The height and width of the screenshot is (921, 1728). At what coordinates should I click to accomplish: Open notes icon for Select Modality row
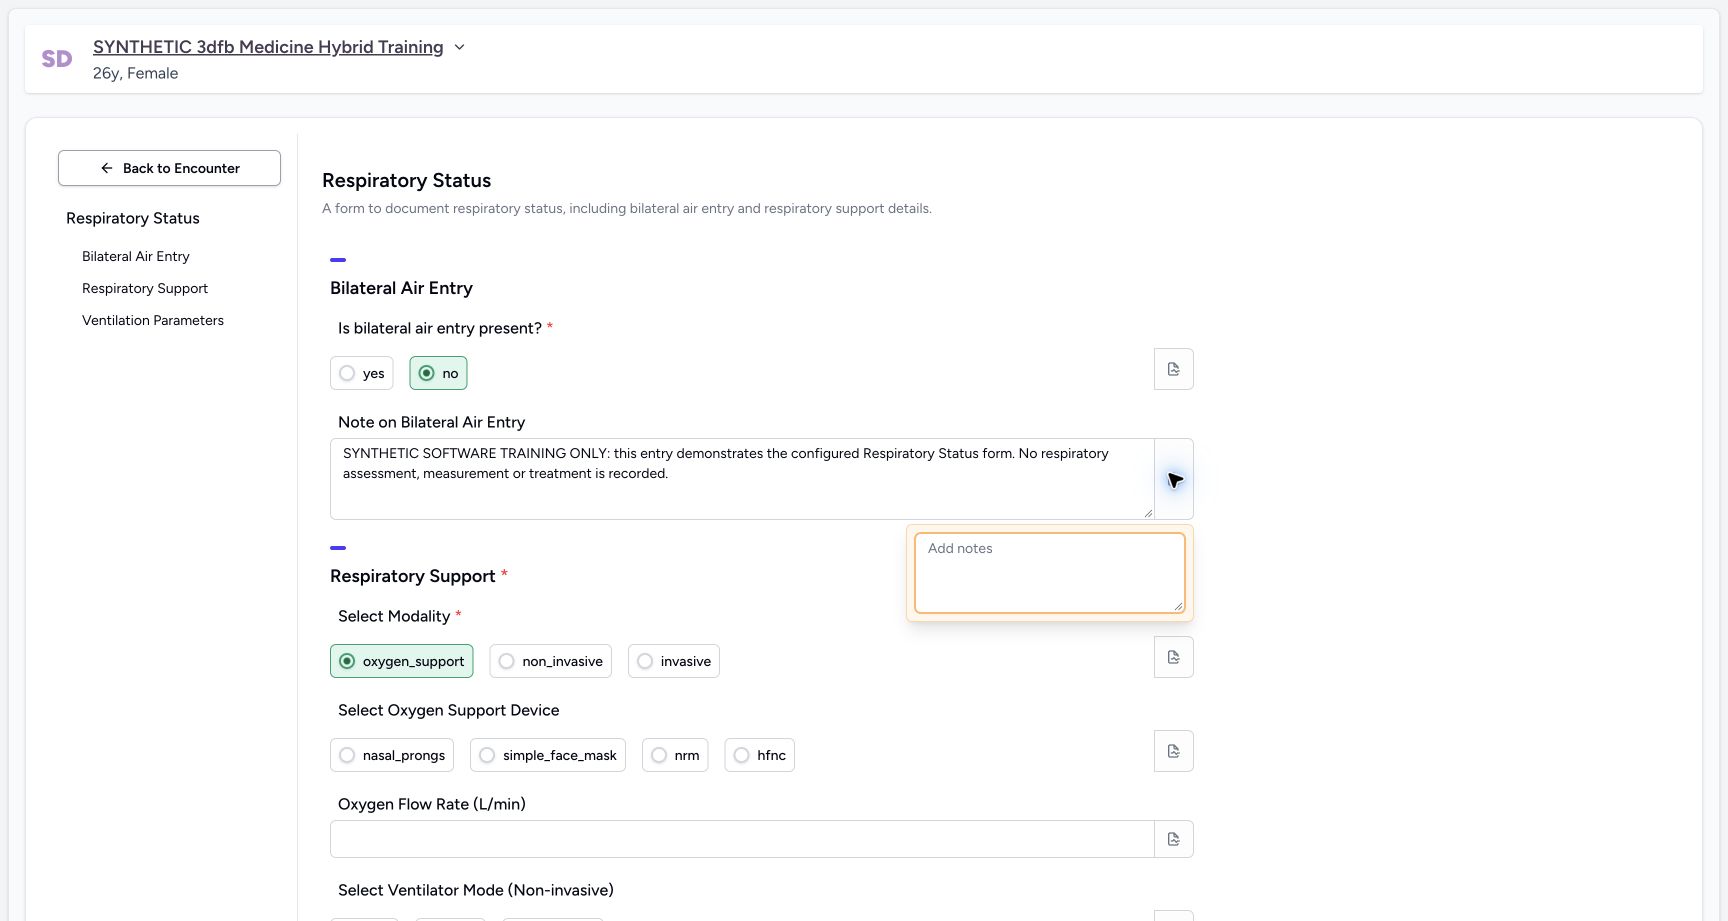click(1173, 657)
